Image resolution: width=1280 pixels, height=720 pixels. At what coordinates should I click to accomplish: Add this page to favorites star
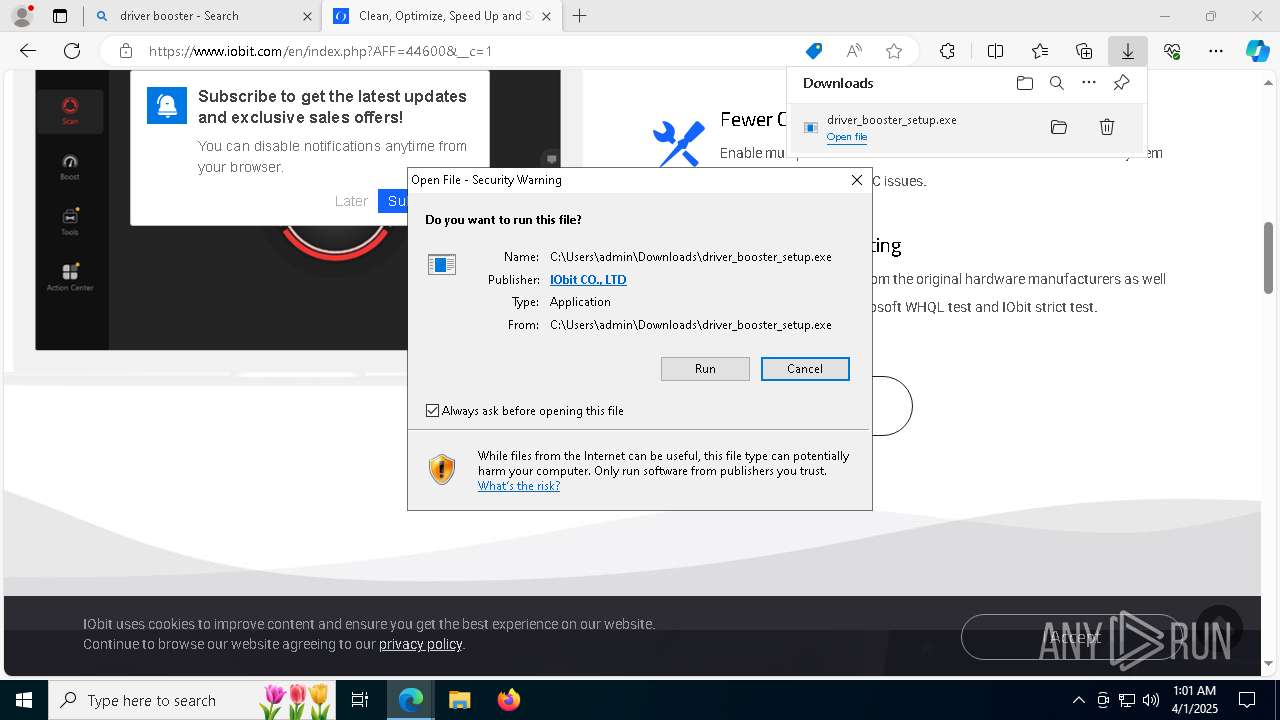(x=894, y=51)
